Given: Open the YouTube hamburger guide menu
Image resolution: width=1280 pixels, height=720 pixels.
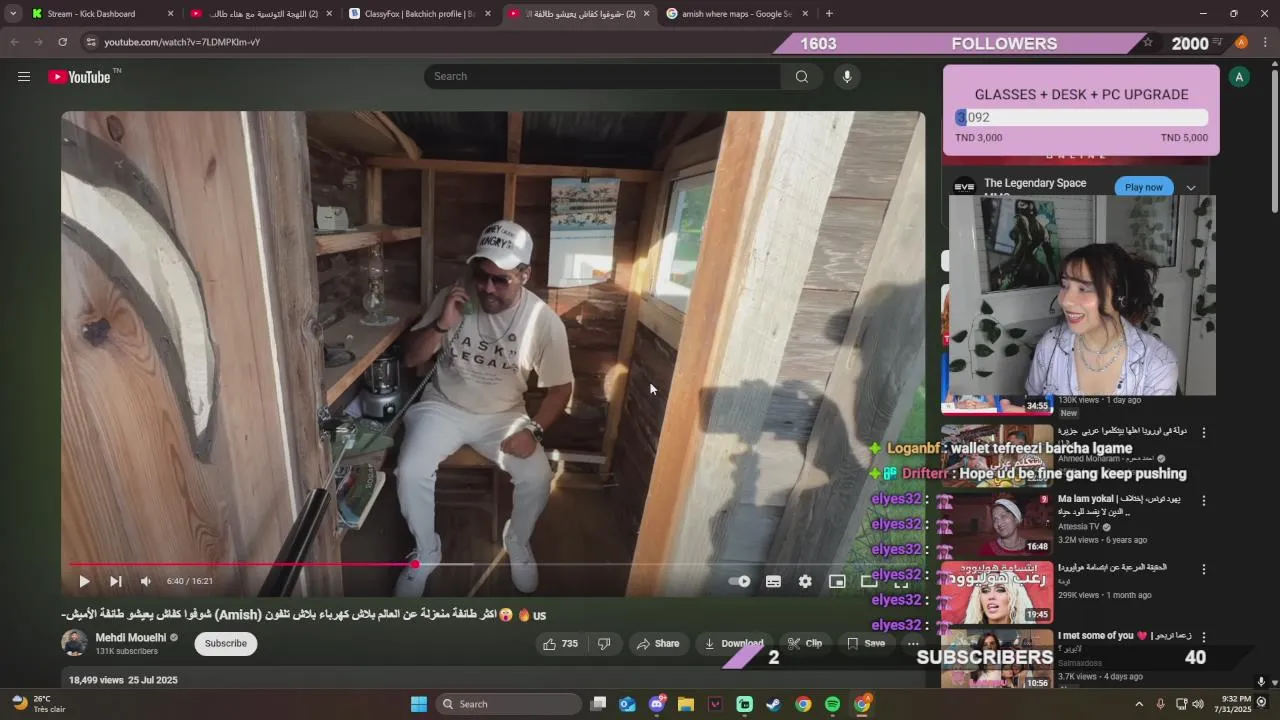Looking at the screenshot, I should pyautogui.click(x=24, y=77).
